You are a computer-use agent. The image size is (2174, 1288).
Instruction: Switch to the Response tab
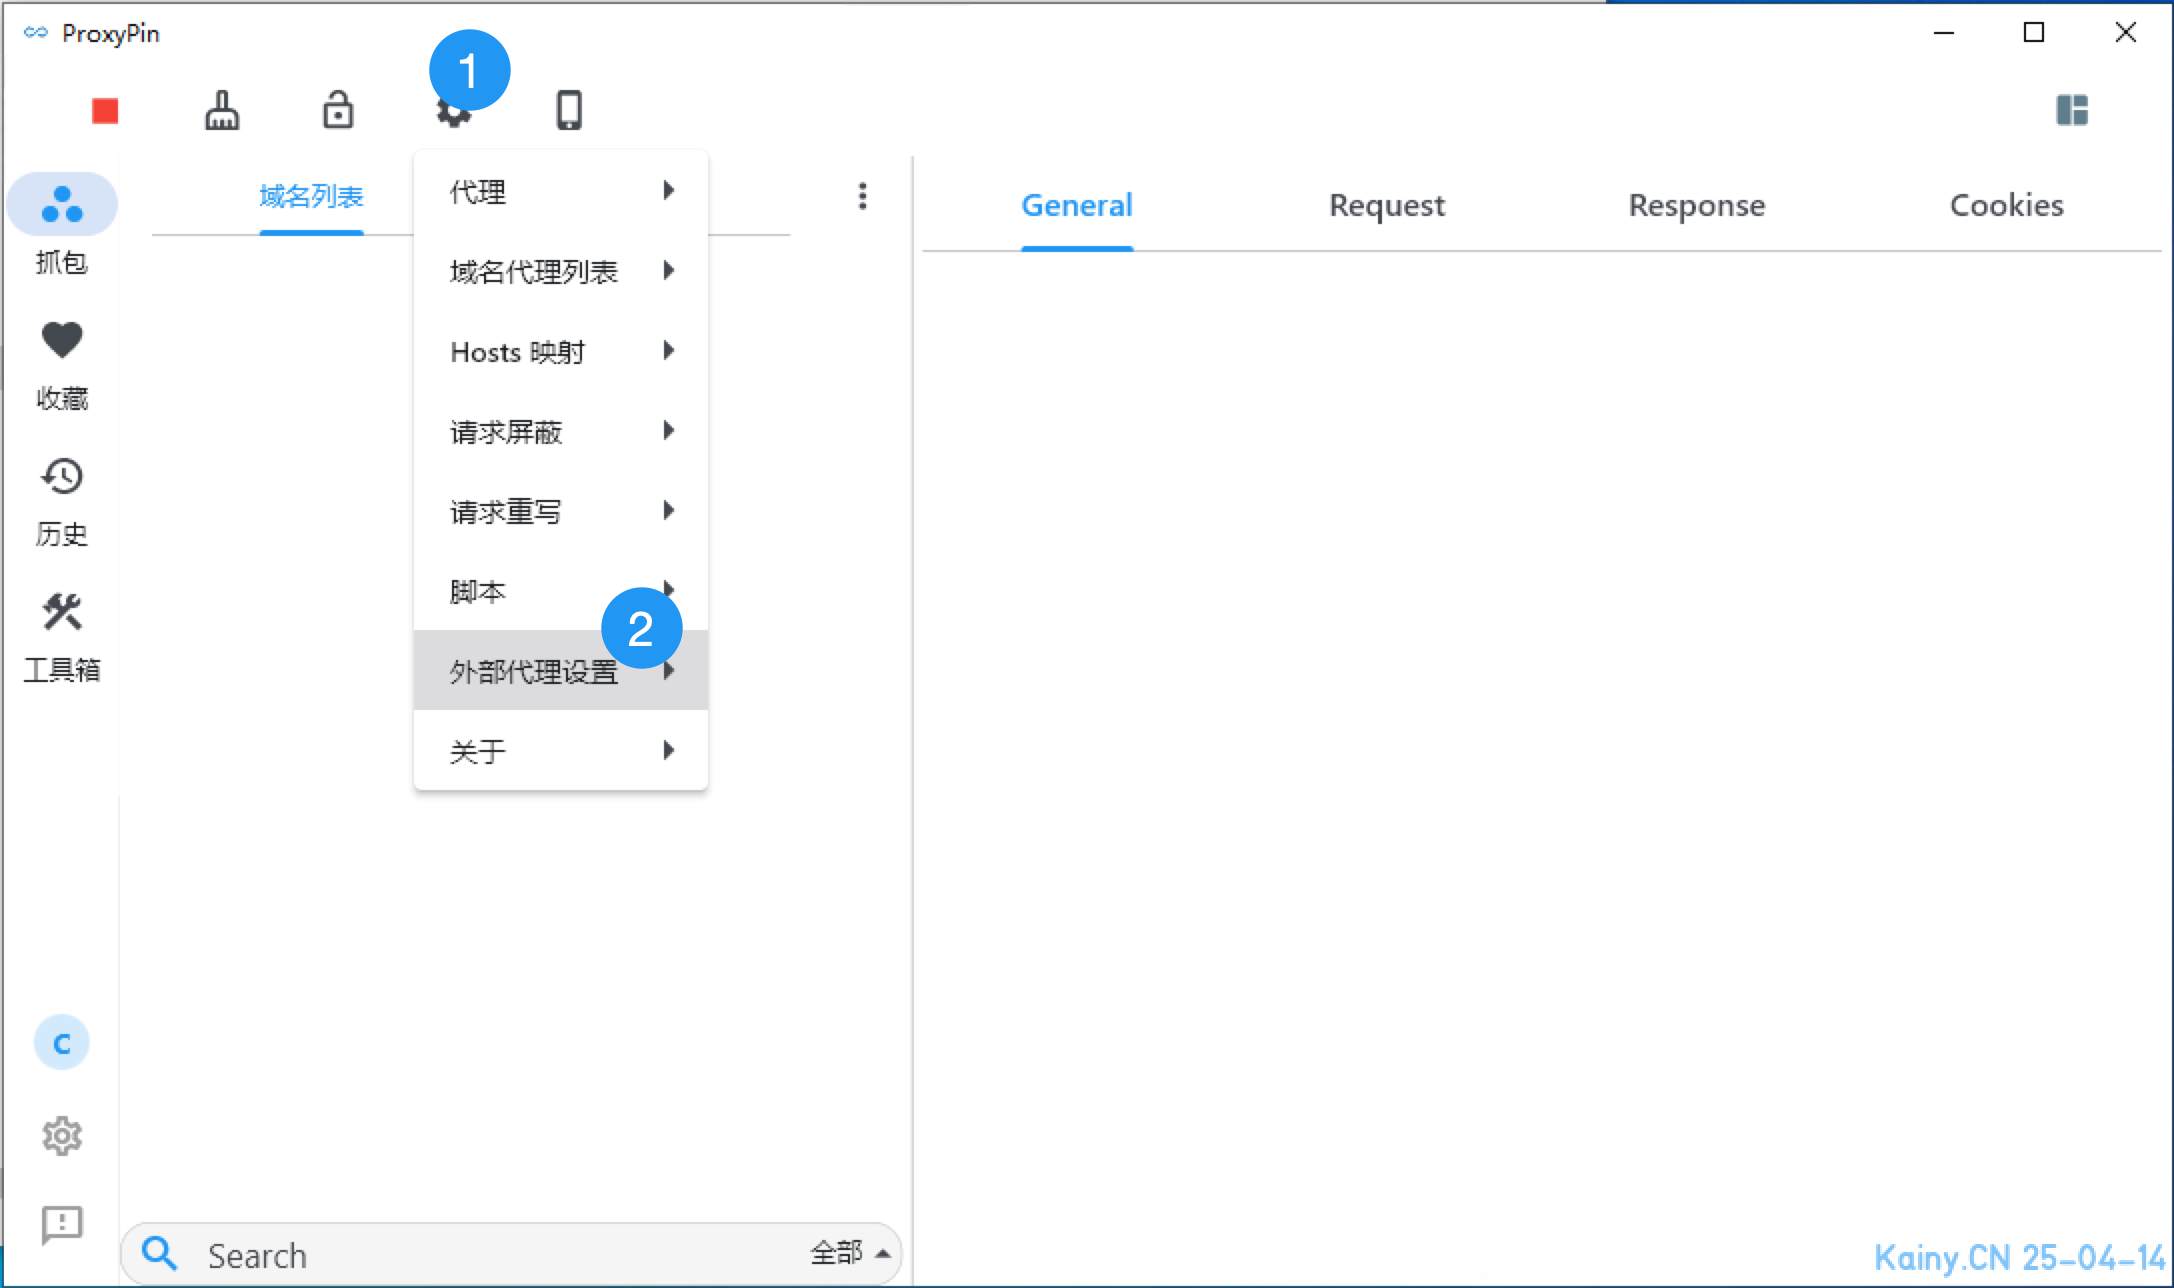pyautogui.click(x=1696, y=205)
